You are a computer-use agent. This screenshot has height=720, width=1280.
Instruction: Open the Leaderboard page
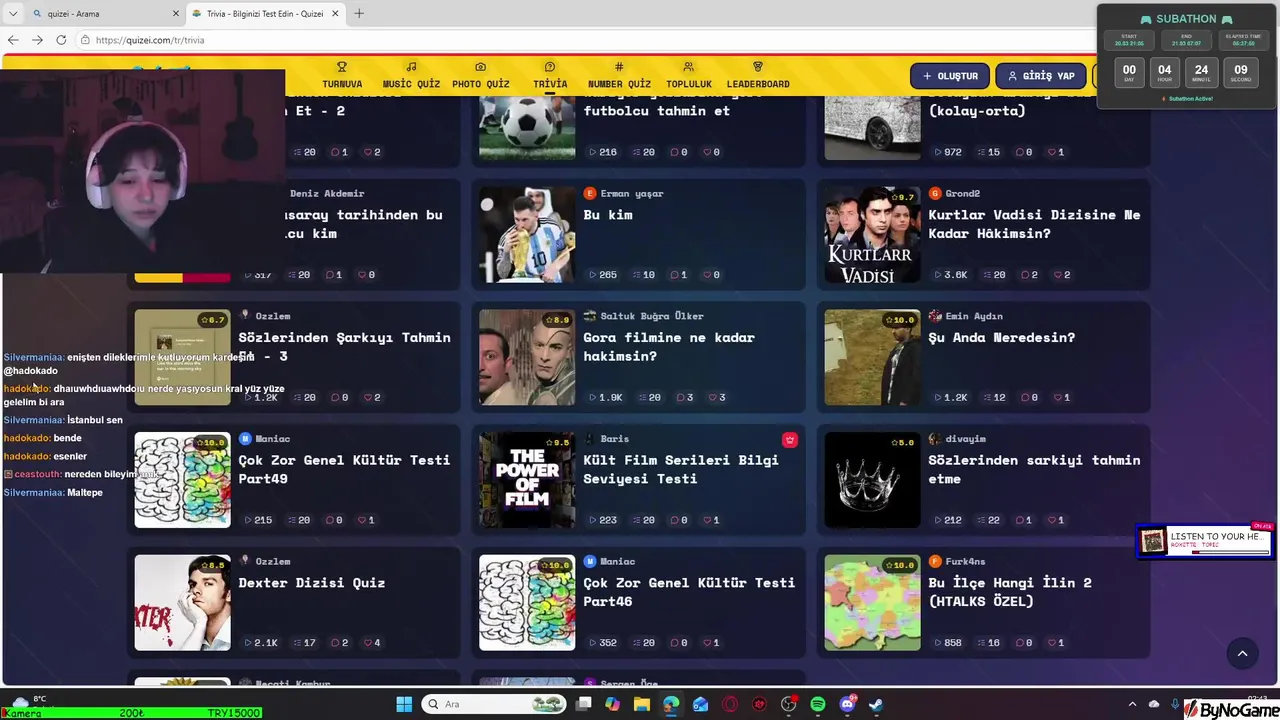(758, 76)
